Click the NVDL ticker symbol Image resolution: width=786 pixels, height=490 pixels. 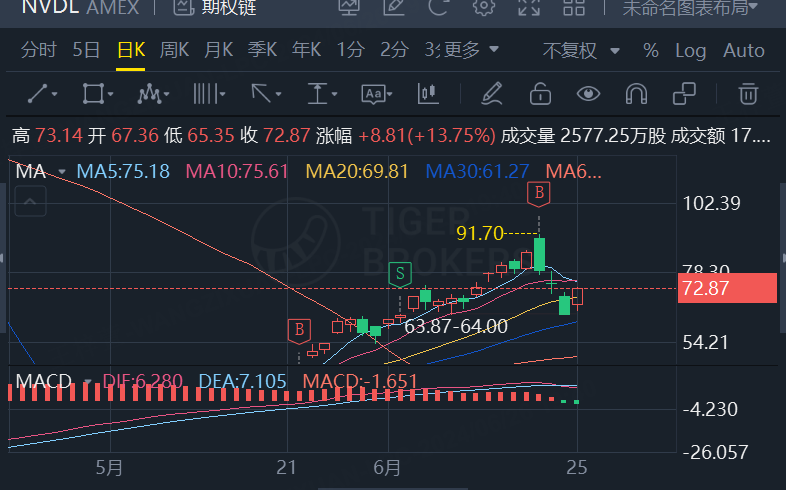(50, 7)
